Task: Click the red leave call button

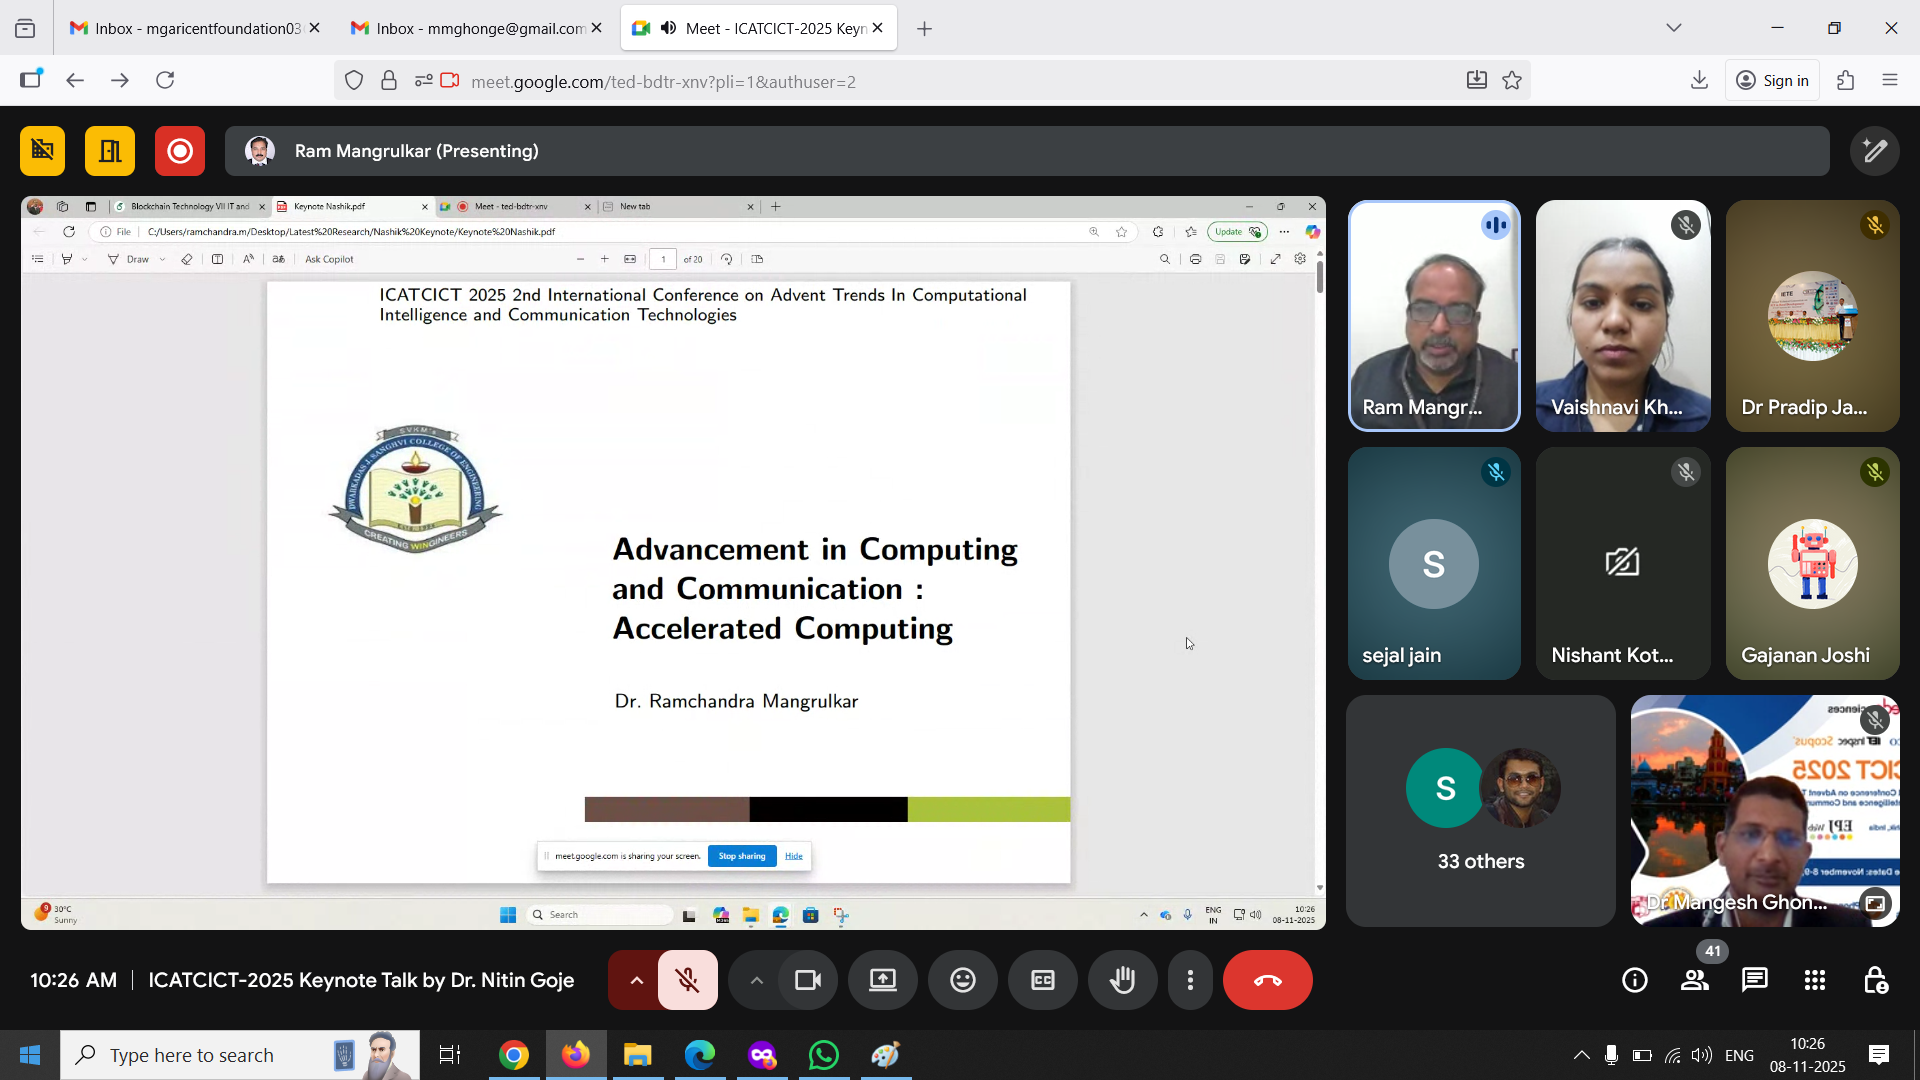Action: point(1267,981)
